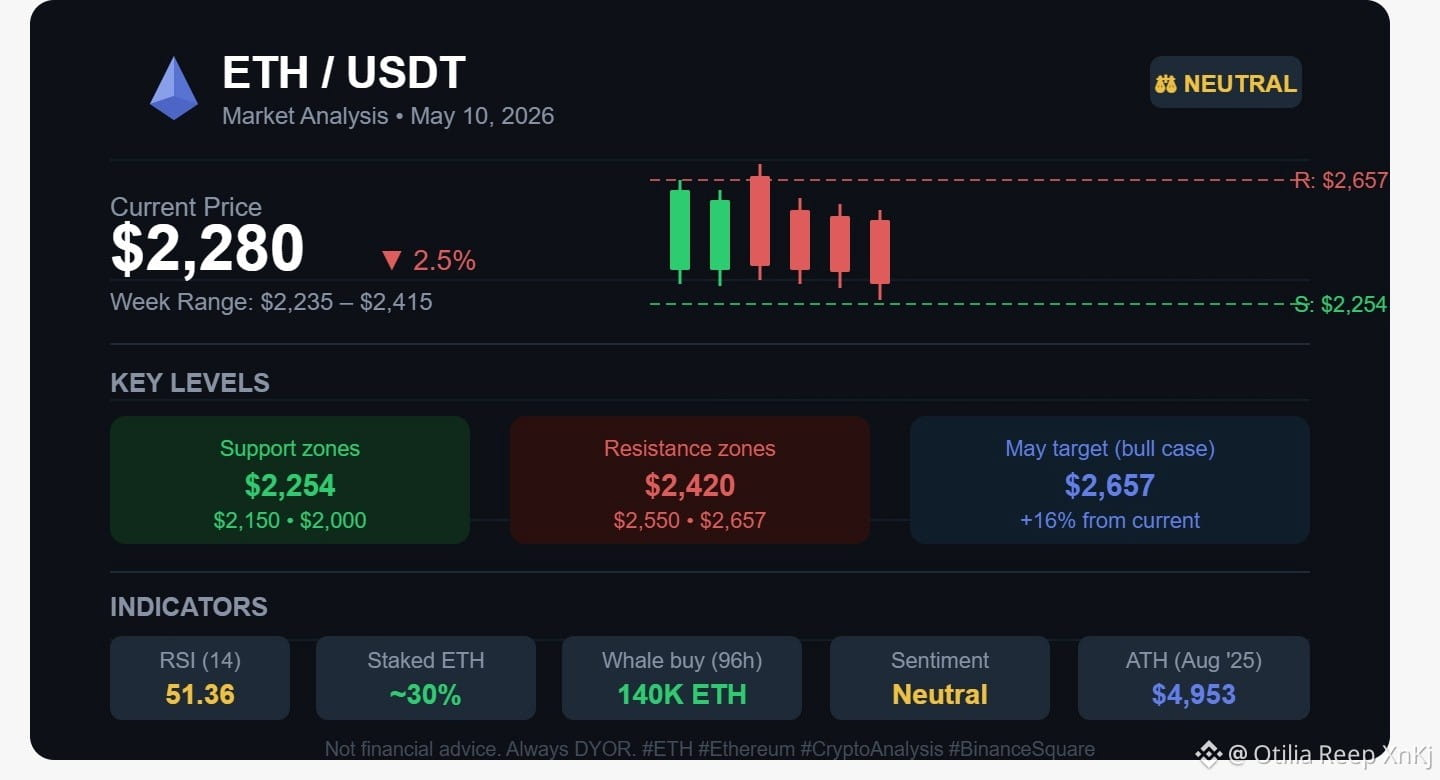The width and height of the screenshot is (1440, 780).
Task: Click the red down-triangle next to 2.5%
Action: coord(391,261)
